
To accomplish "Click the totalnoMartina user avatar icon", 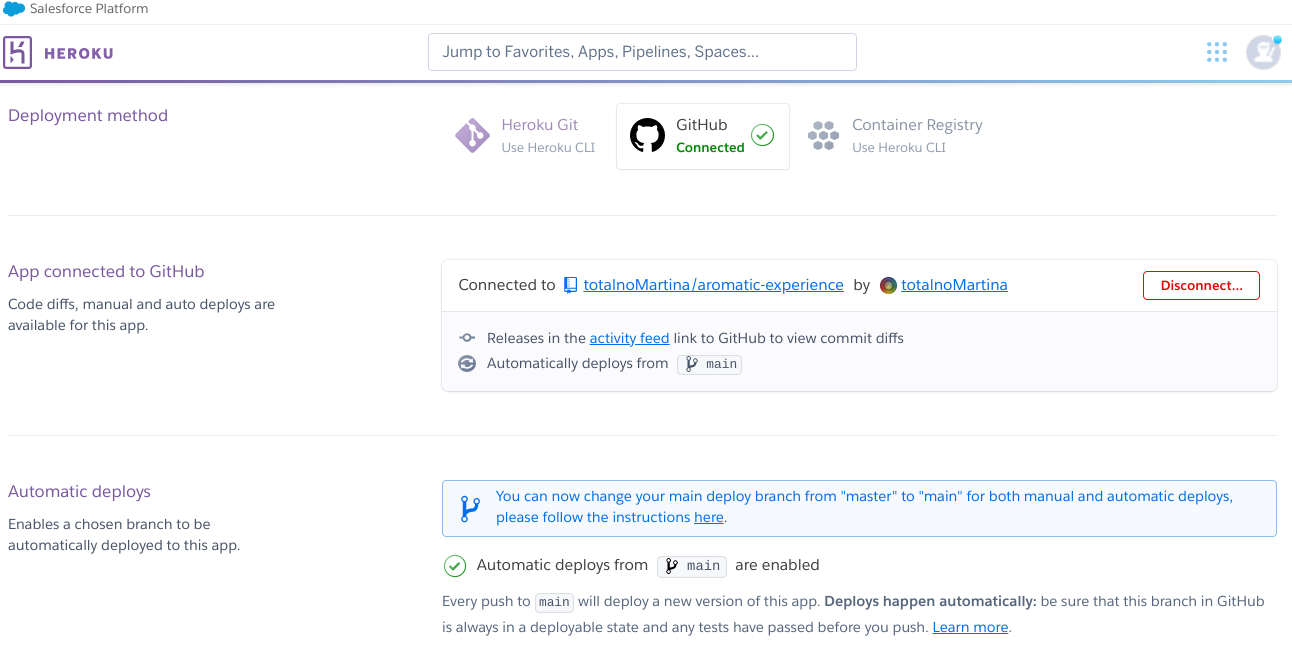I will [x=888, y=285].
